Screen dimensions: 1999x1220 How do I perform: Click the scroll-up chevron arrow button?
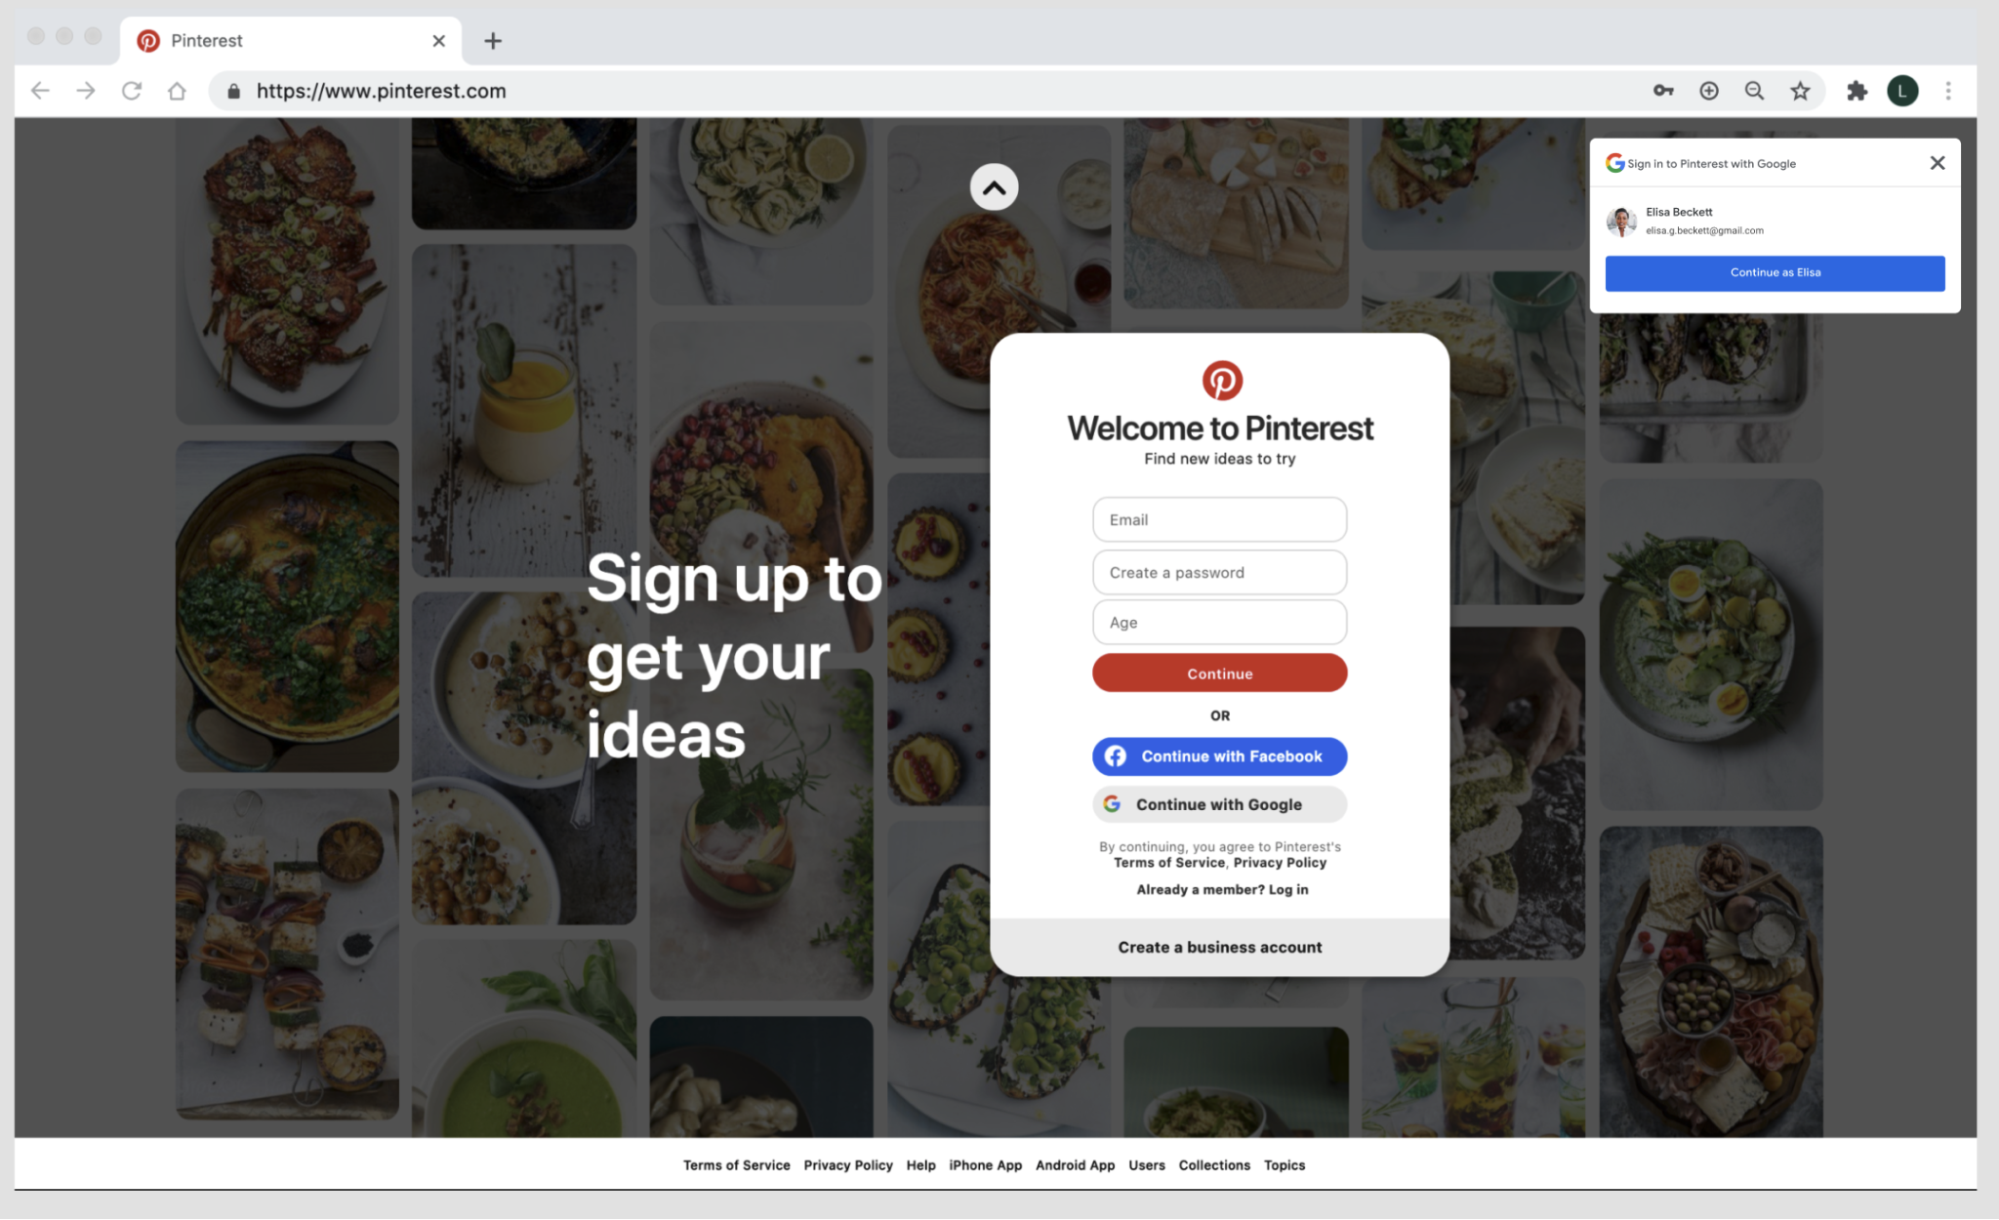point(994,187)
